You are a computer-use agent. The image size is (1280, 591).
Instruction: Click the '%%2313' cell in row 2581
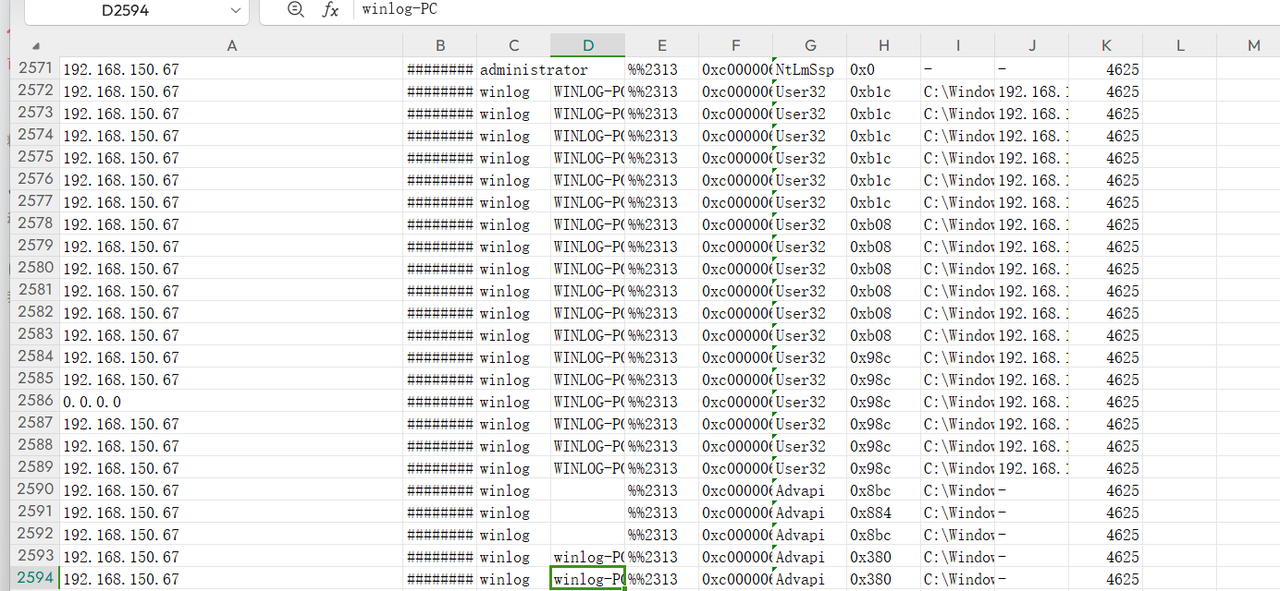(662, 291)
